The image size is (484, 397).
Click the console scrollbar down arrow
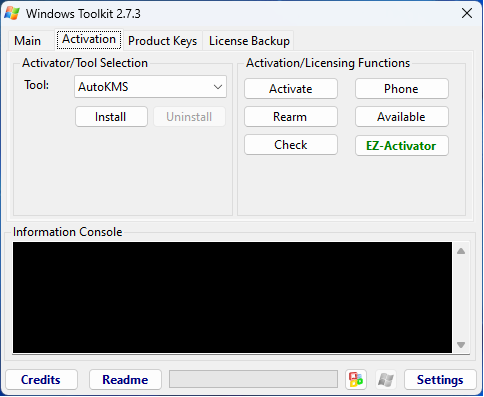coord(461,345)
